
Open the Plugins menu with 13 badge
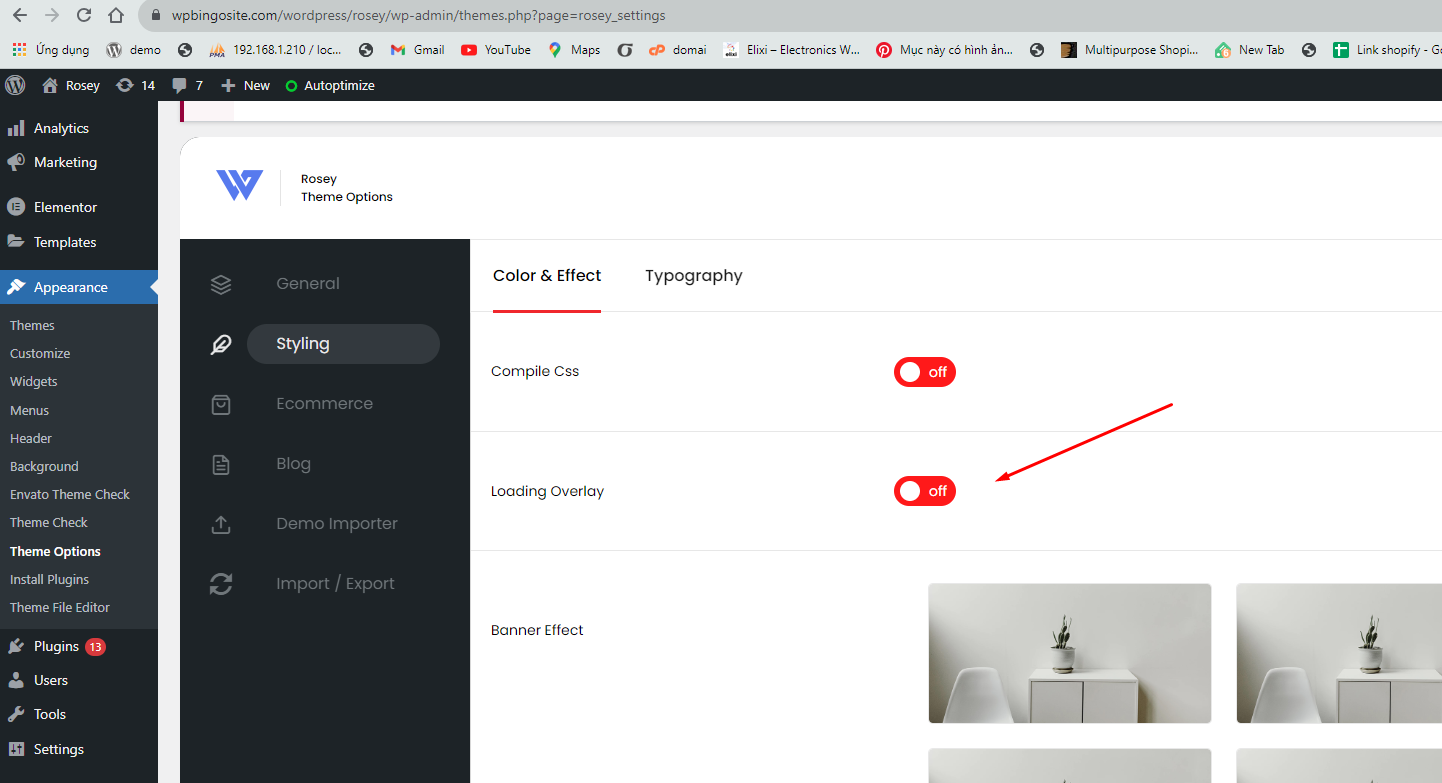pos(79,646)
